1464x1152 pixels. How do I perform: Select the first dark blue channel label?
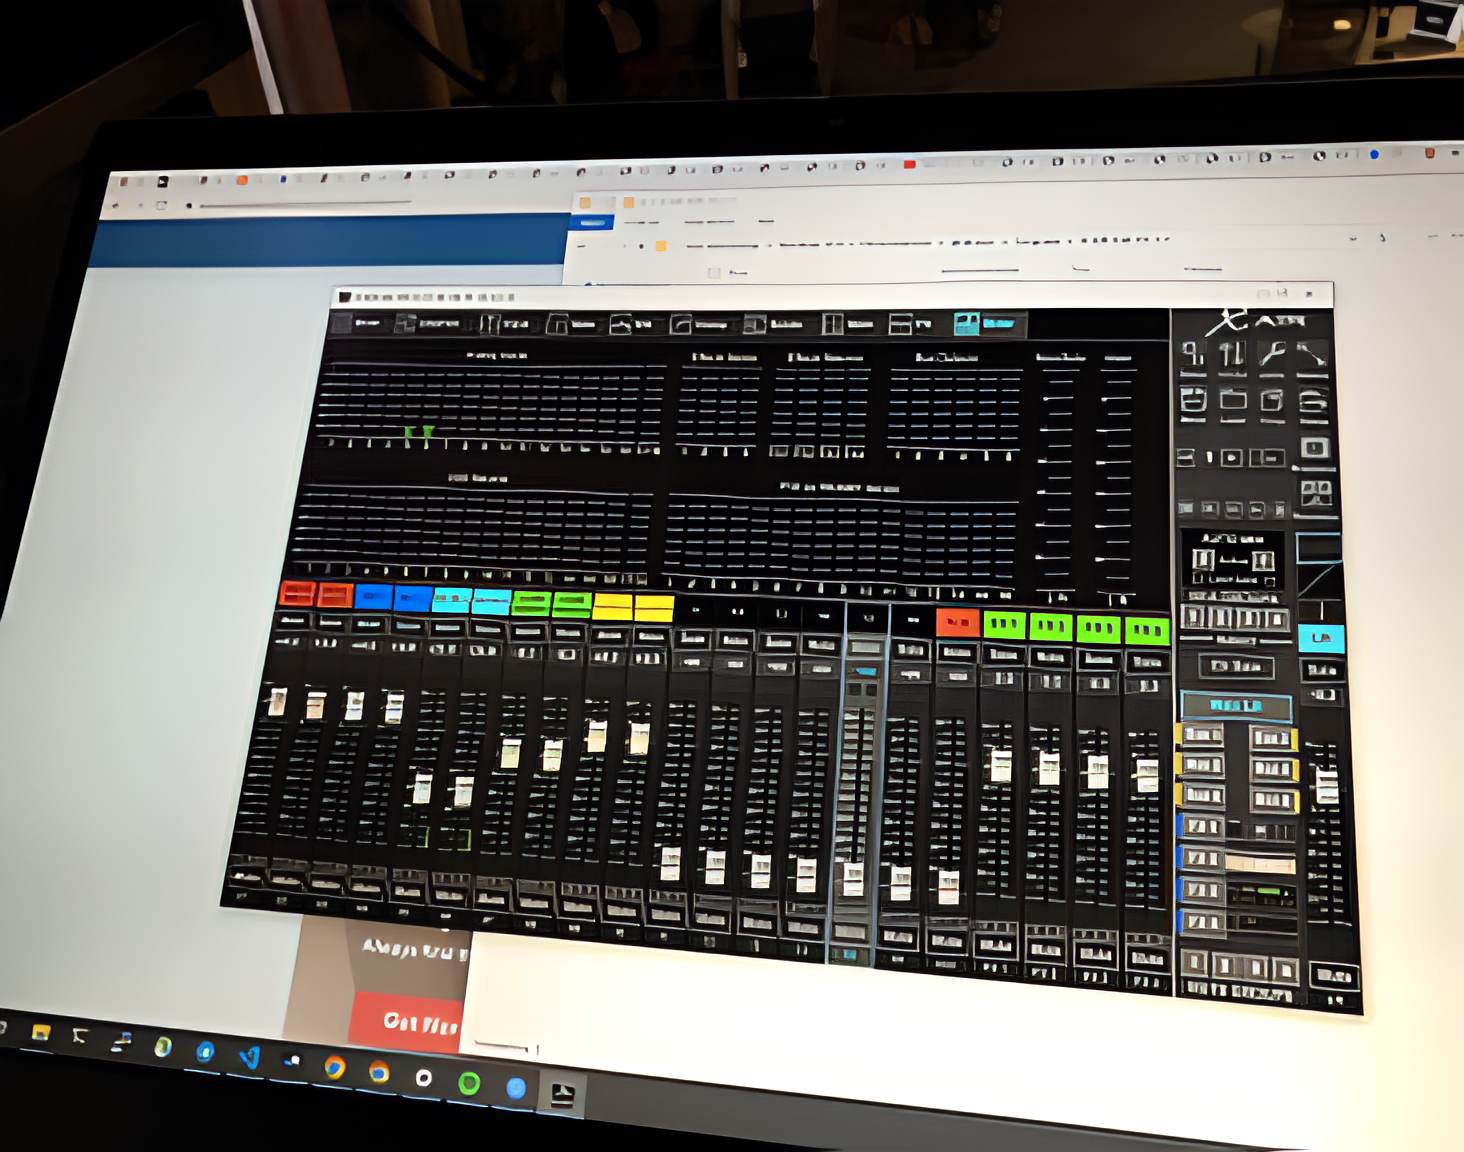[x=372, y=597]
